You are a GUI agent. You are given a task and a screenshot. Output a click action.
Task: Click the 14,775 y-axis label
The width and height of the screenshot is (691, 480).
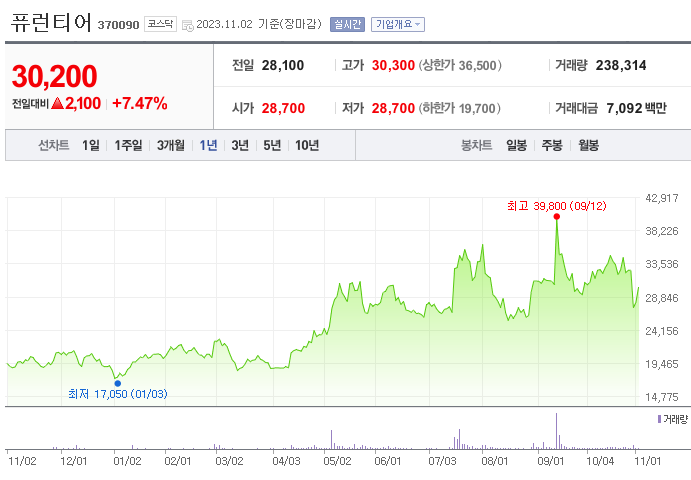[x=662, y=397]
